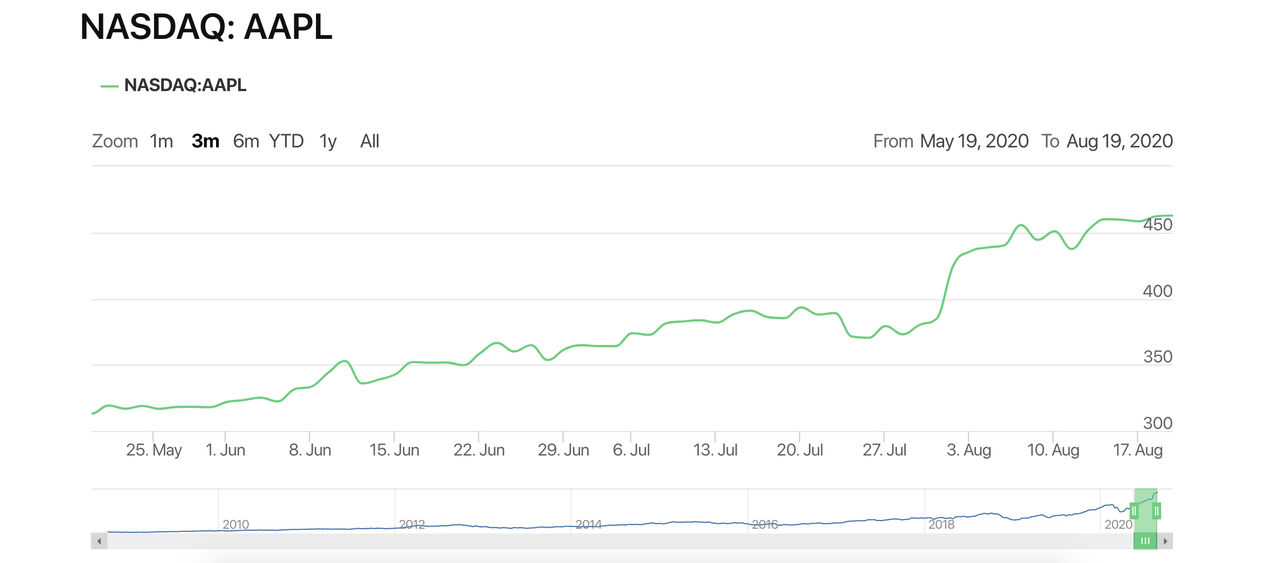The height and width of the screenshot is (563, 1280).
Task: Click the 10. Aug axis label
Action: 1053,450
